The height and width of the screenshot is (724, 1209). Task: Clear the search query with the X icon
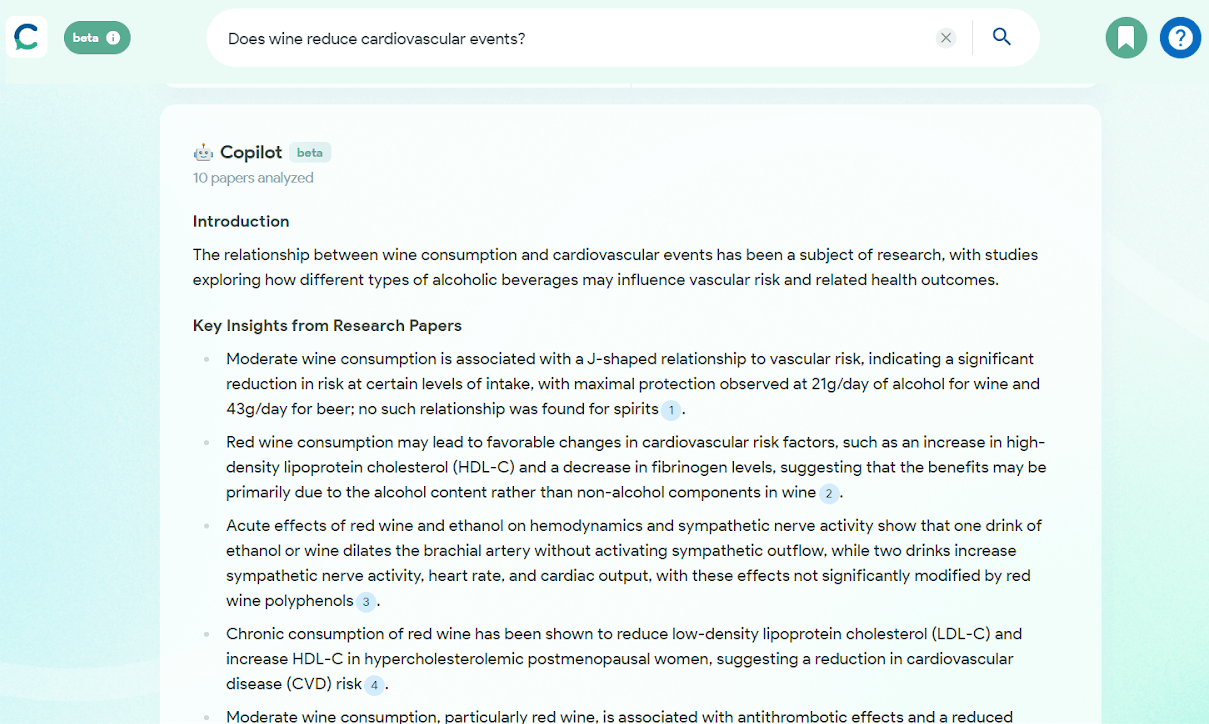point(946,38)
